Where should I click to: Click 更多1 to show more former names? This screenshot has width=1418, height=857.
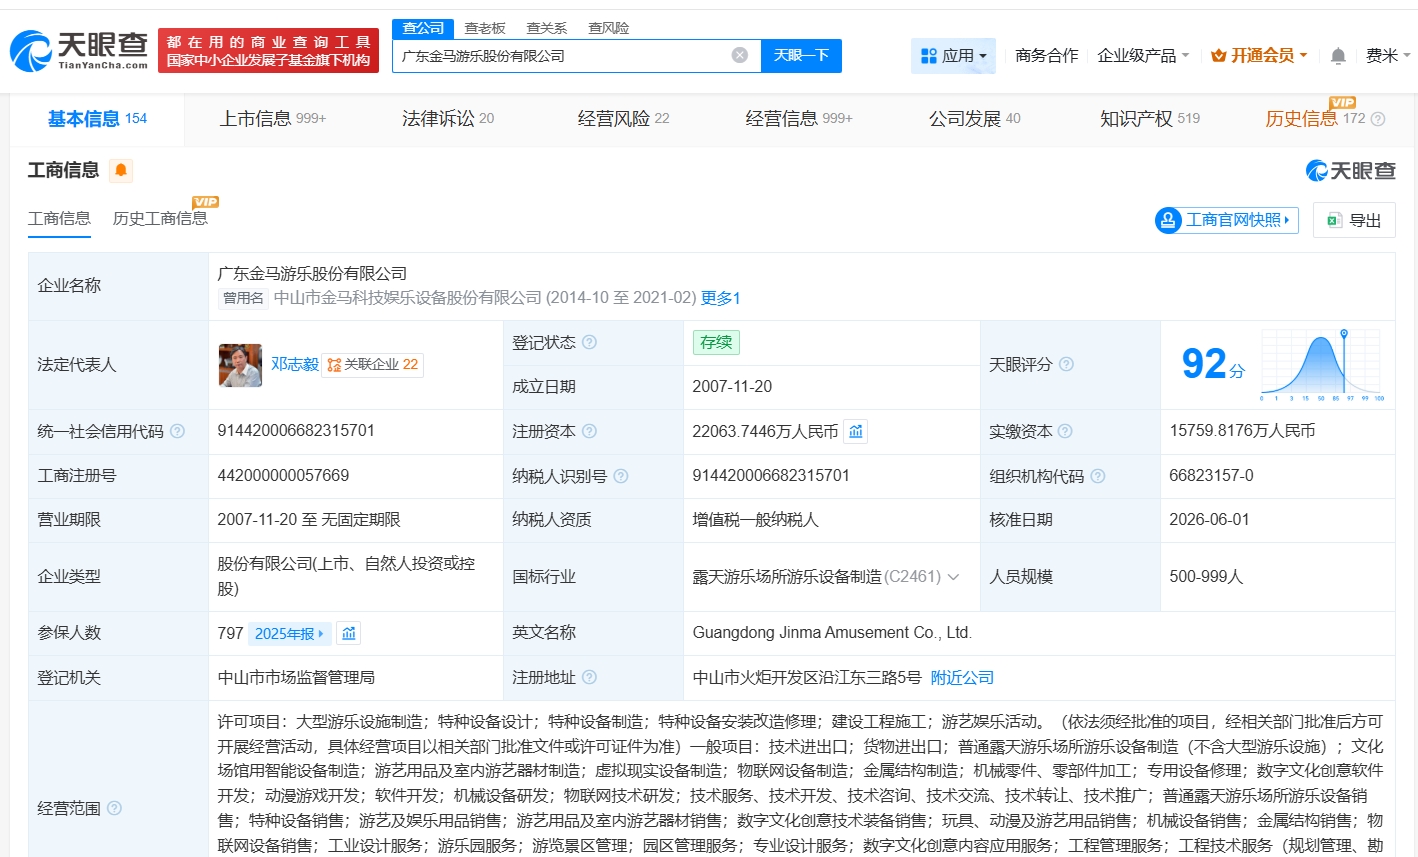point(720,298)
